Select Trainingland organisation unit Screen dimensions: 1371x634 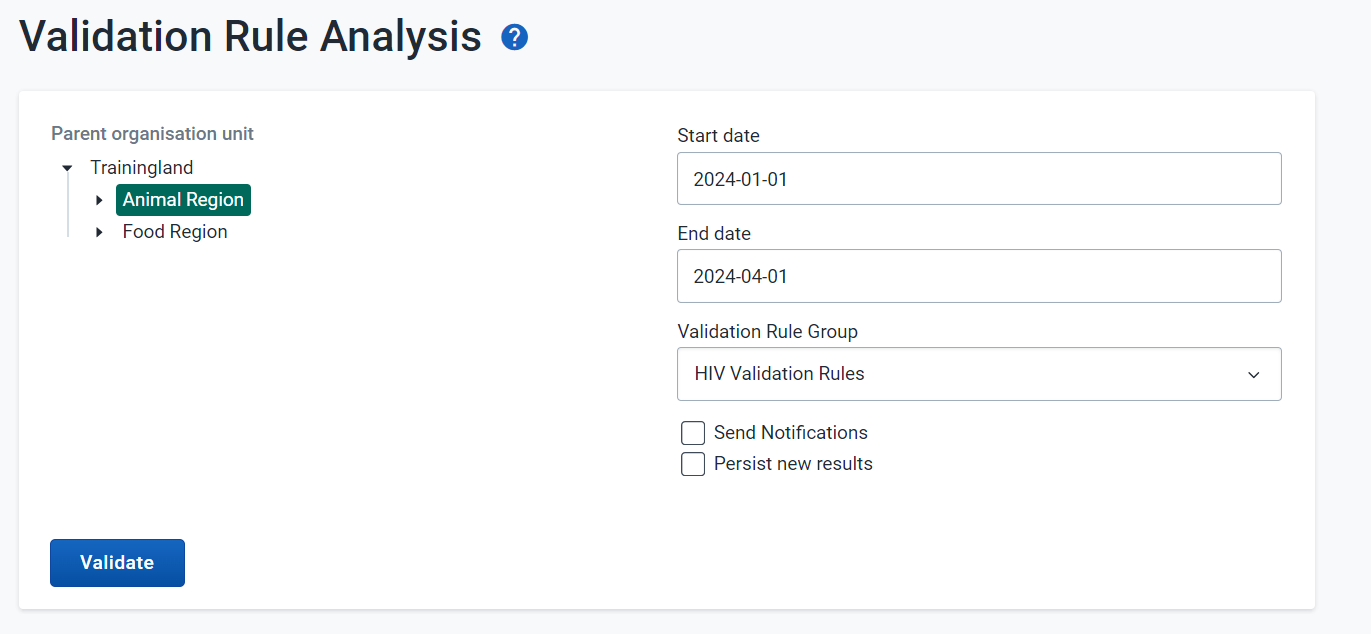[x=142, y=168]
